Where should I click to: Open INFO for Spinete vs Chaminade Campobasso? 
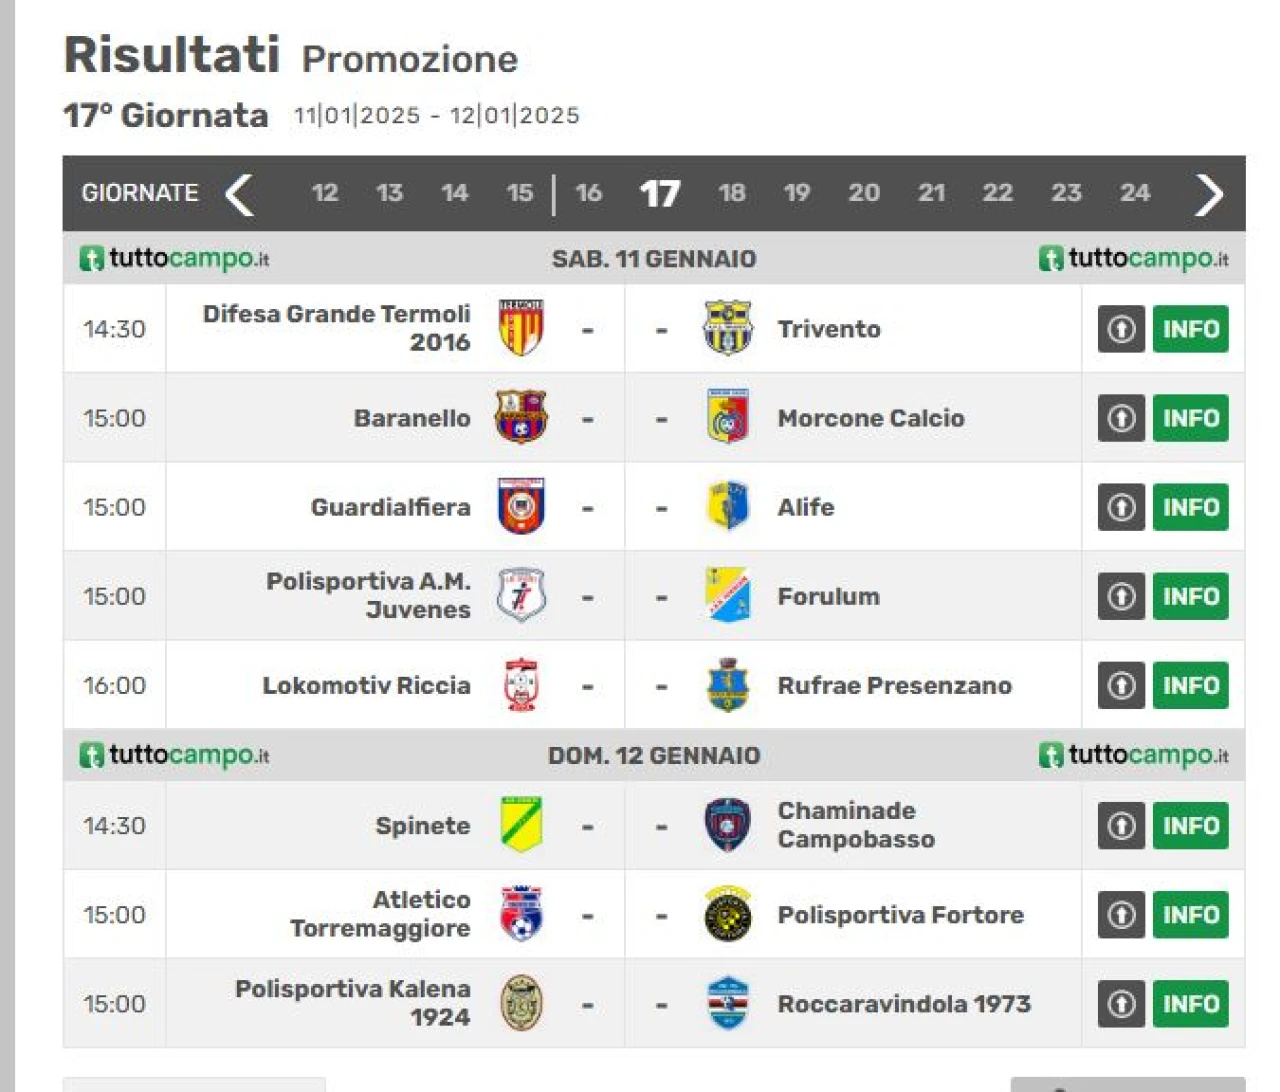(x=1190, y=826)
